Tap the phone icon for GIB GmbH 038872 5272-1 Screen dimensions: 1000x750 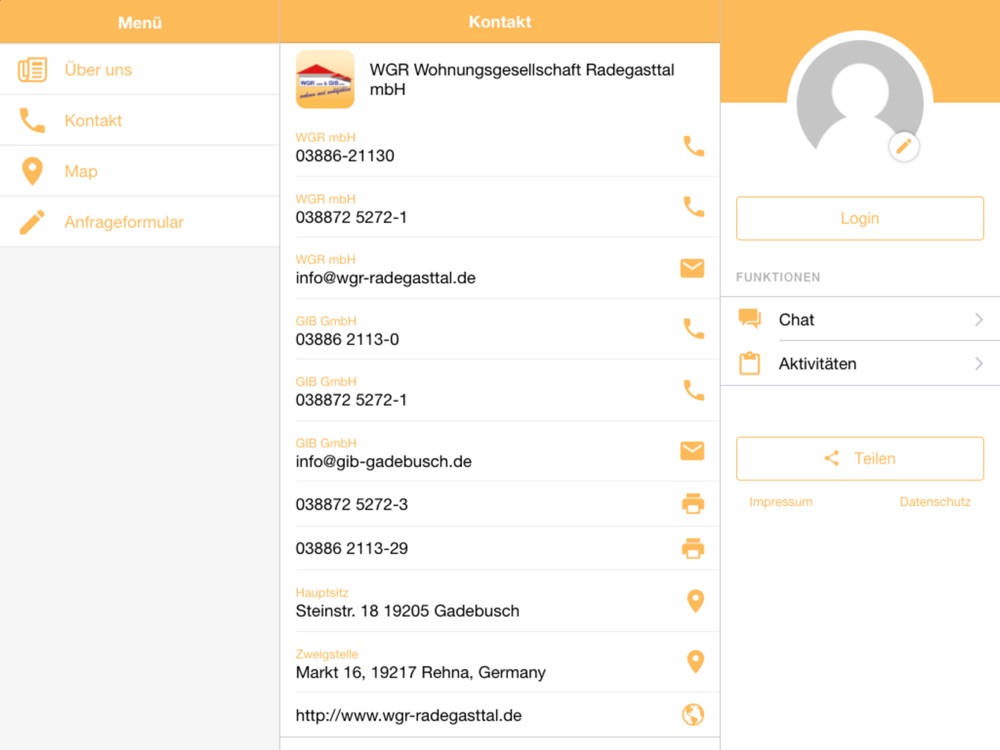tap(693, 390)
